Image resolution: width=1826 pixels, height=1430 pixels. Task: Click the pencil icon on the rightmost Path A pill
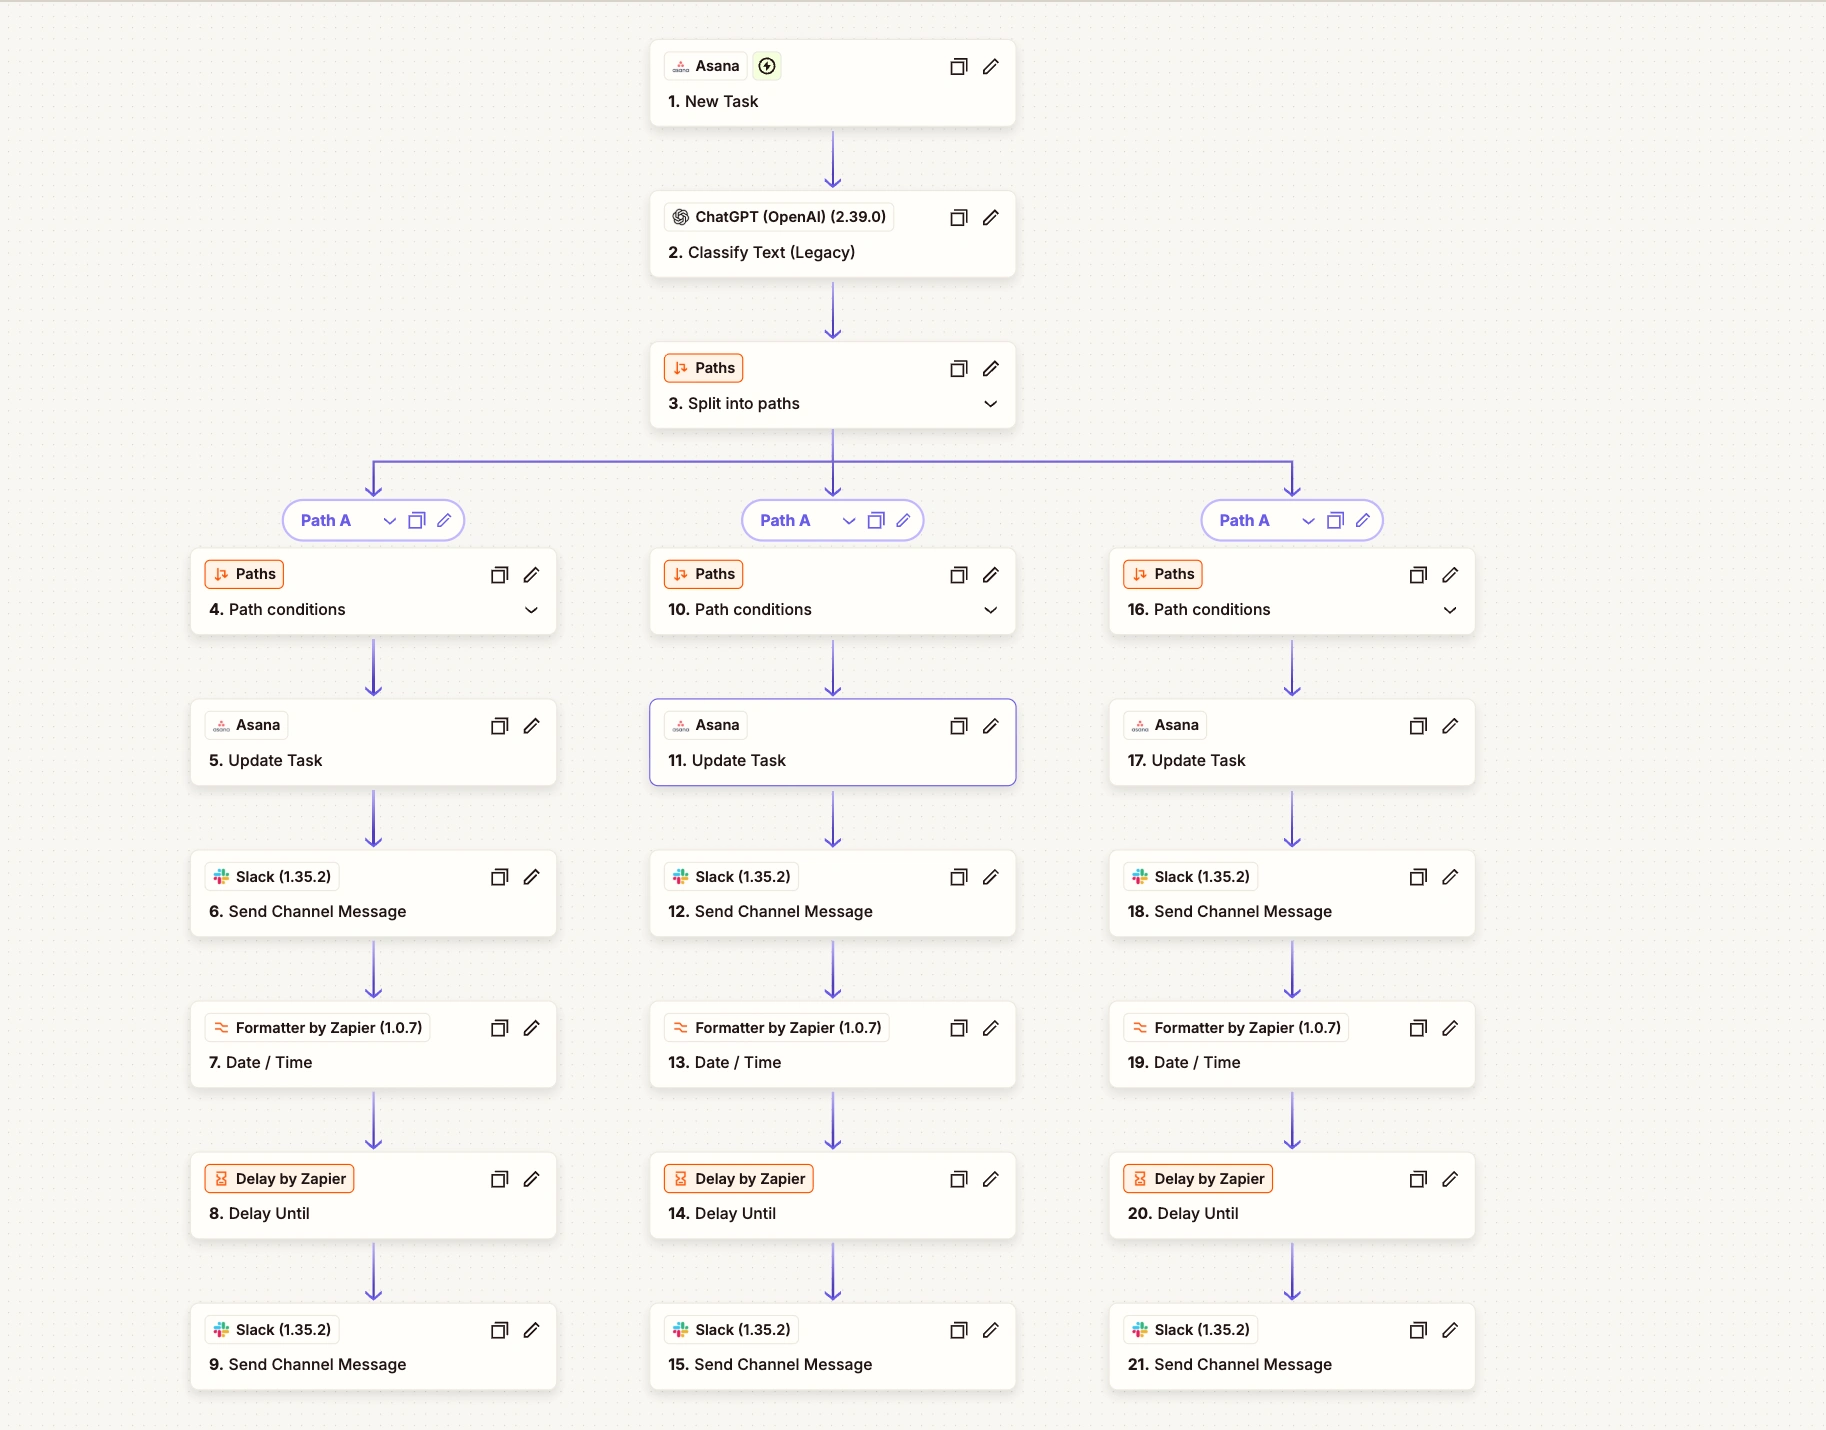click(1362, 521)
